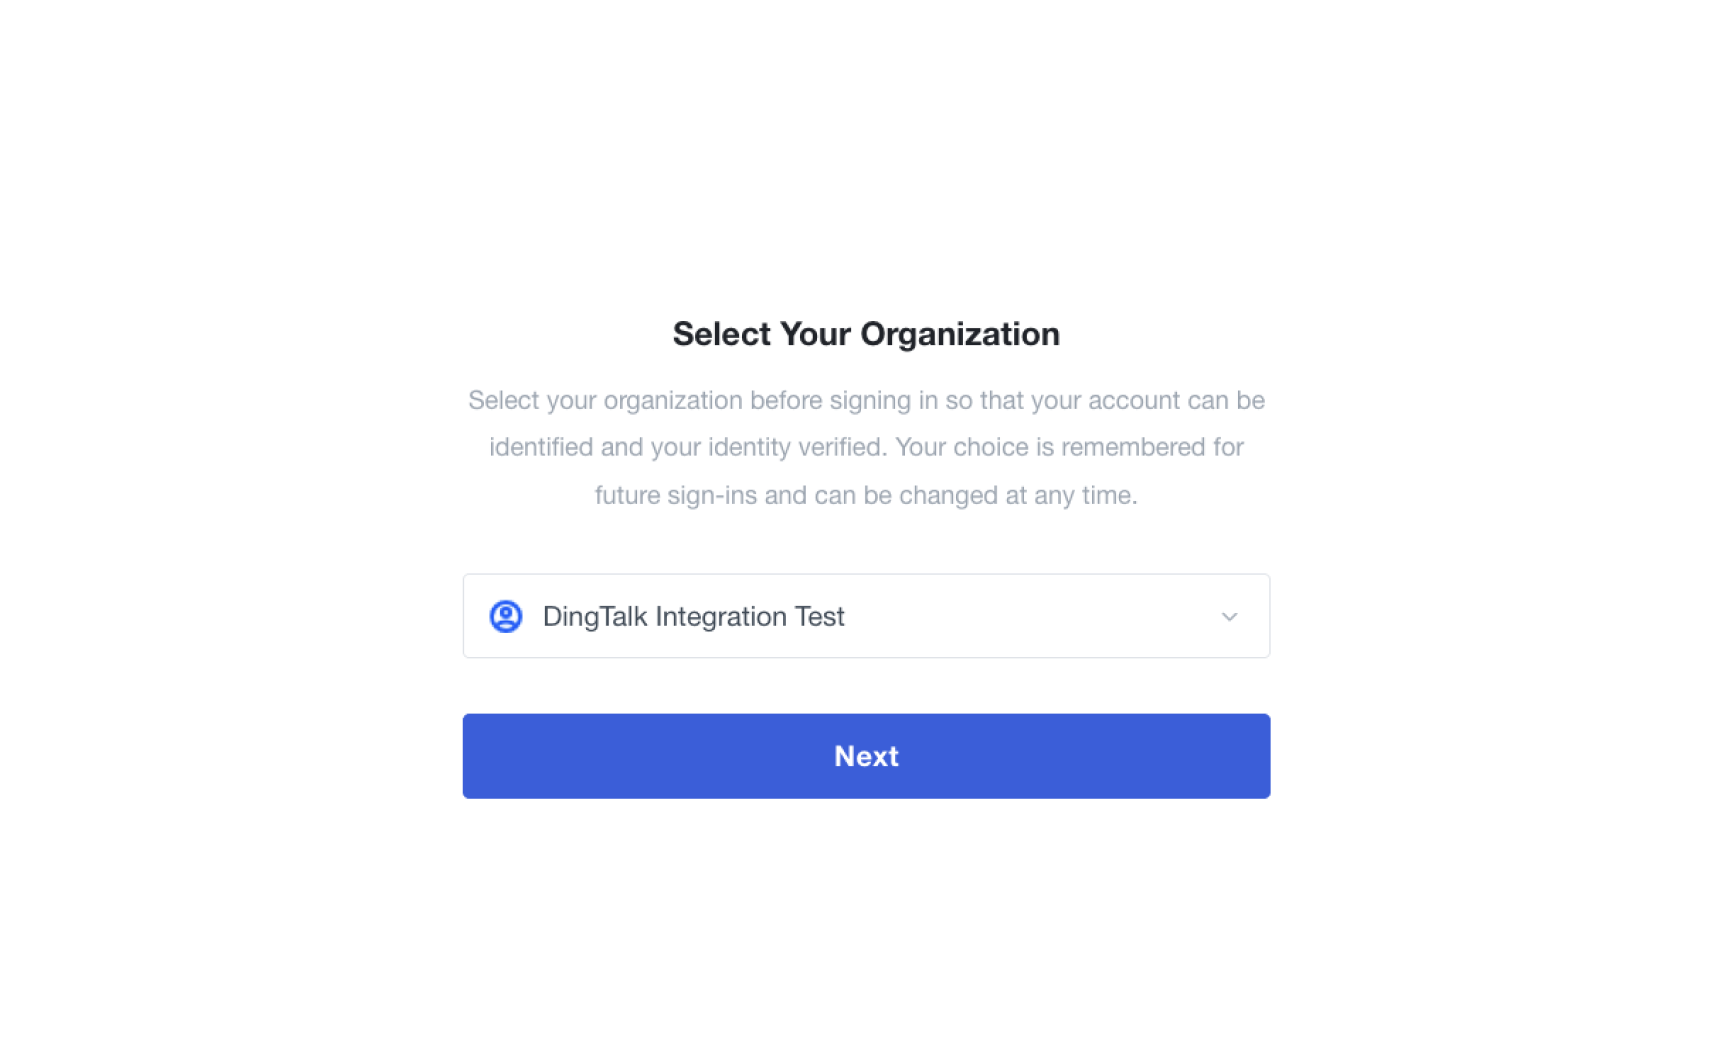
Task: Click the blue user avatar icon
Action: [x=505, y=616]
